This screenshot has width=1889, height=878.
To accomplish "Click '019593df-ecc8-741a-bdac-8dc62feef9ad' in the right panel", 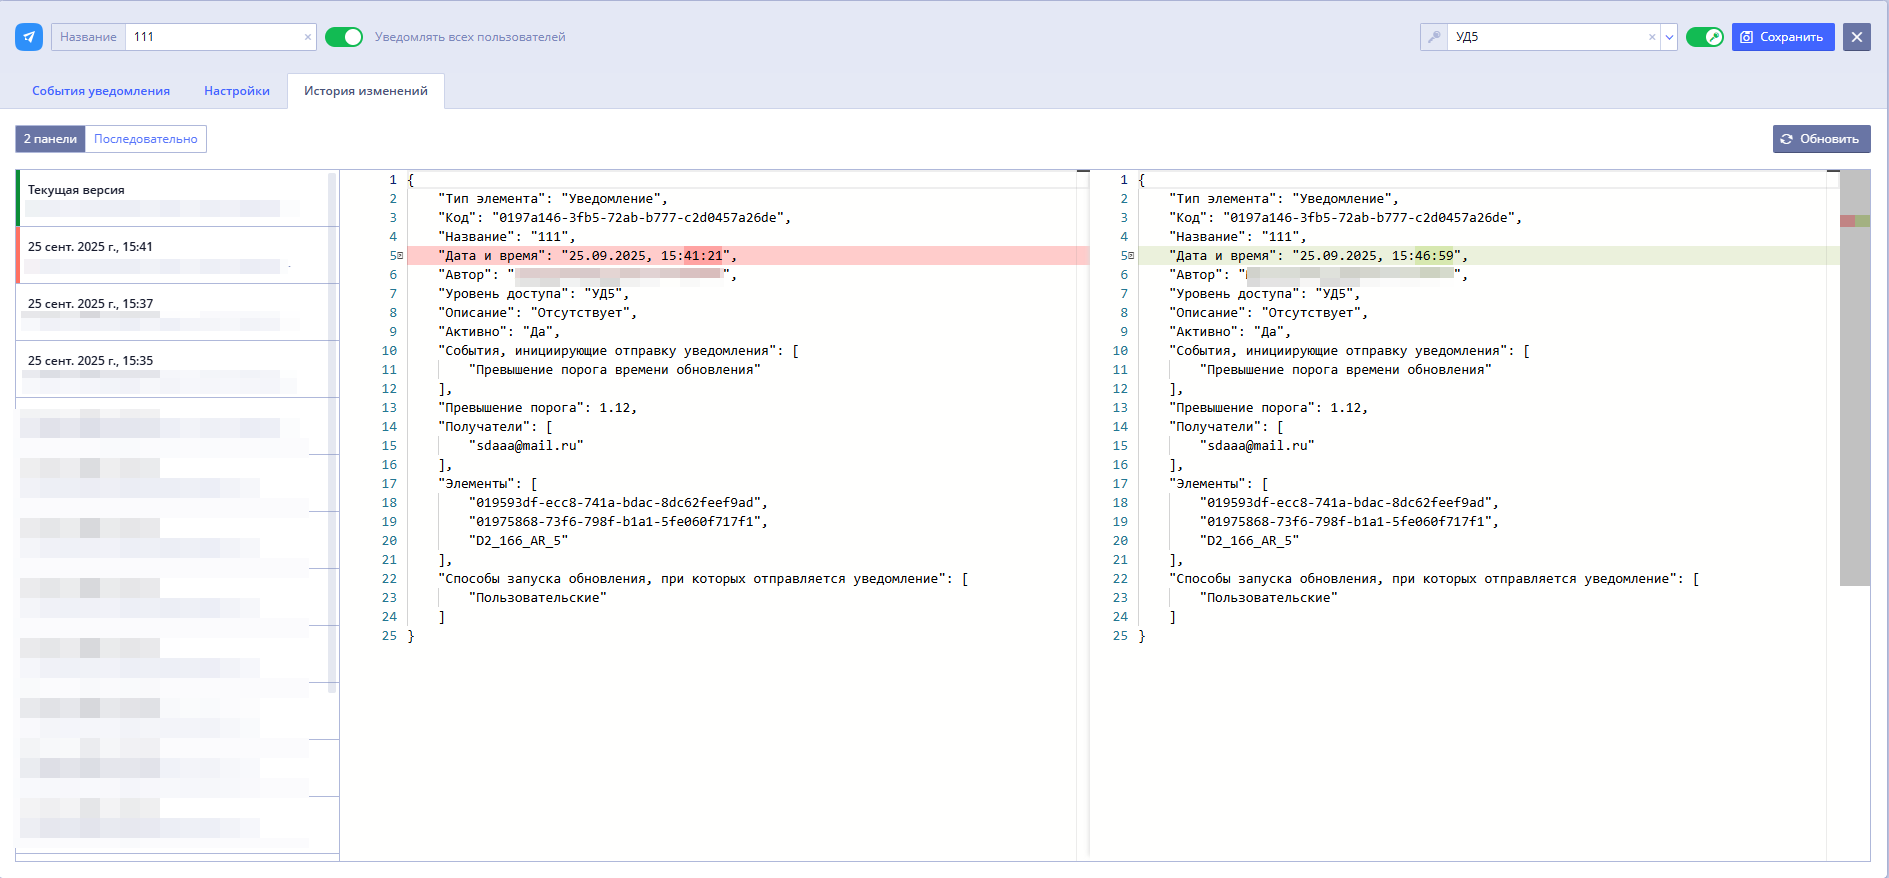I will pyautogui.click(x=1349, y=503).
